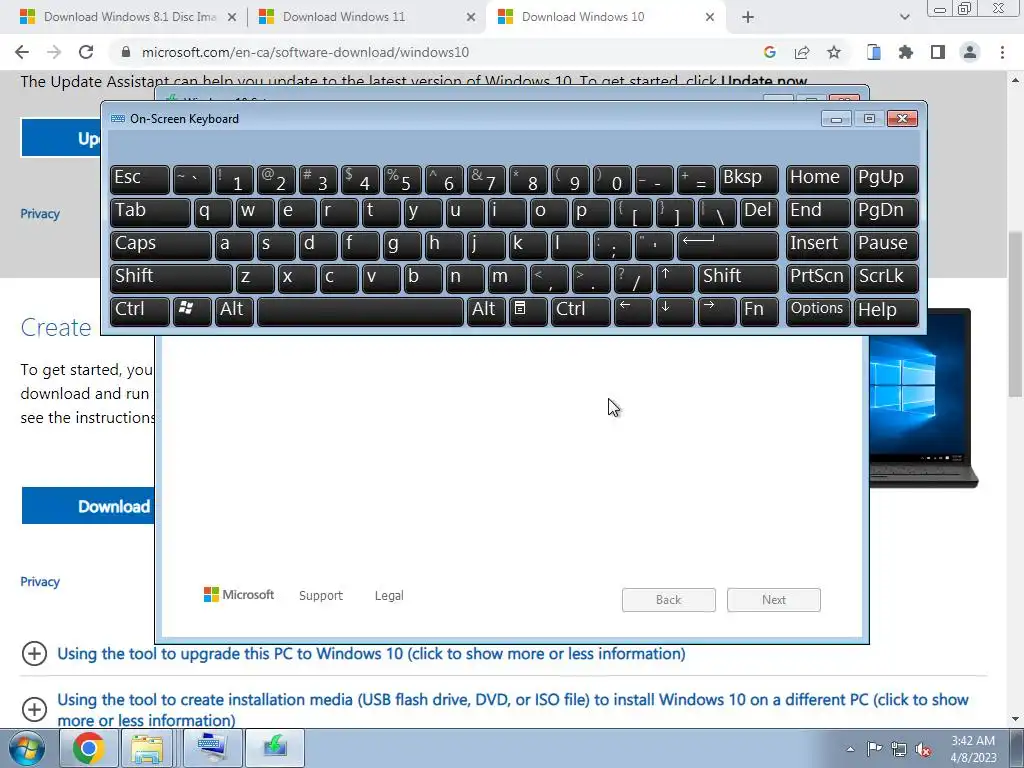Image resolution: width=1024 pixels, height=768 pixels.
Task: Toggle the ScrLk key
Action: (x=886, y=278)
